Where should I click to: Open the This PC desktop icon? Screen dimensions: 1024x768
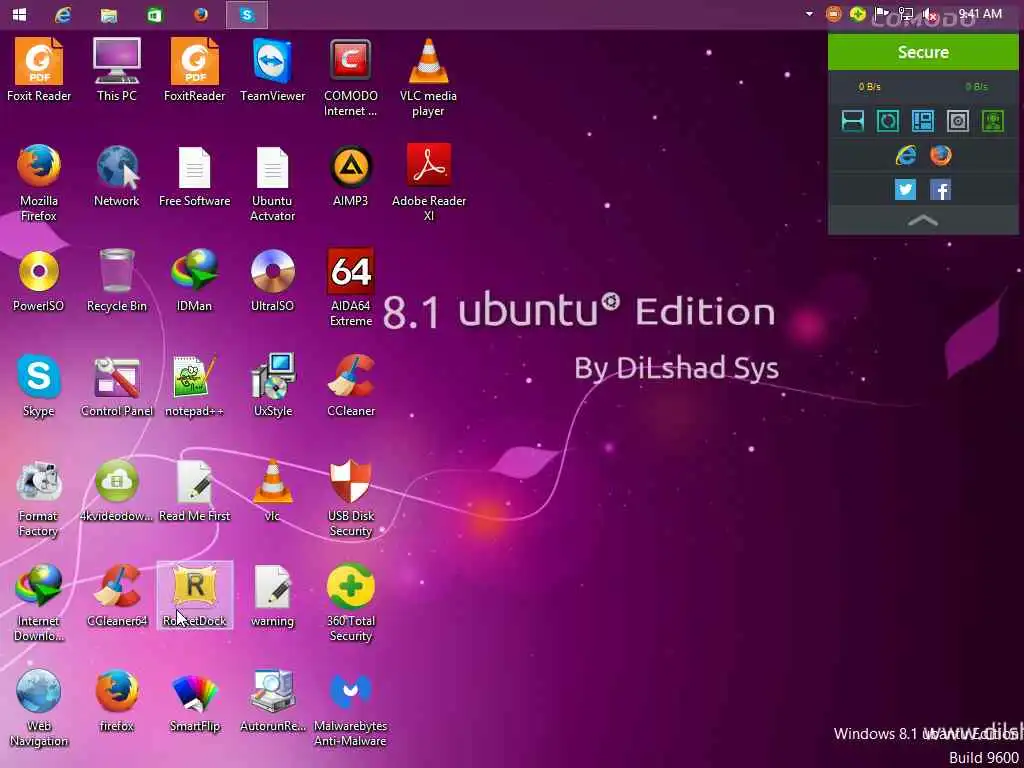(117, 70)
